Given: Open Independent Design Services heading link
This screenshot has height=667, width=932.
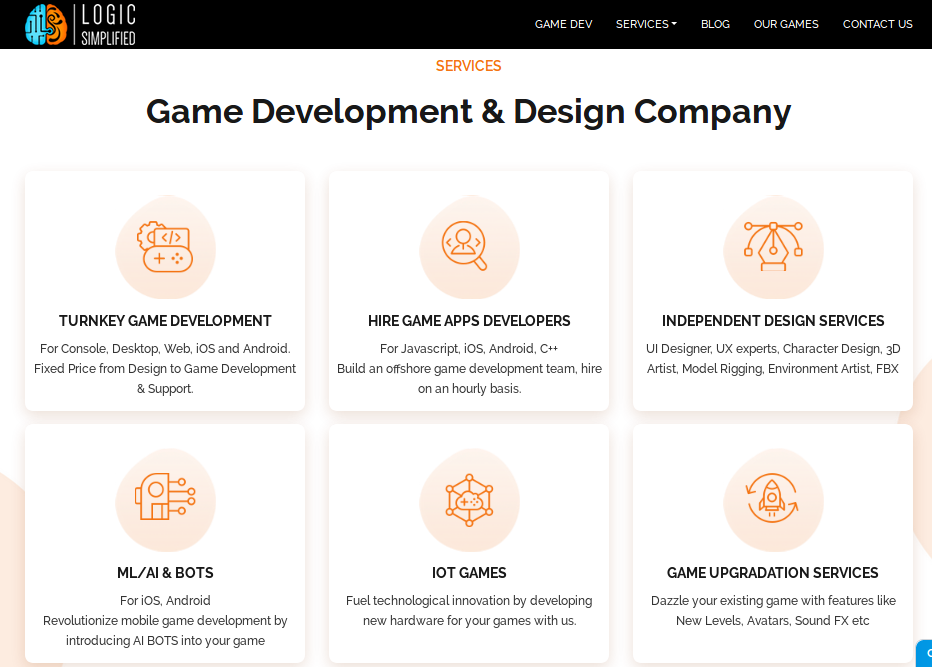Looking at the screenshot, I should [773, 321].
